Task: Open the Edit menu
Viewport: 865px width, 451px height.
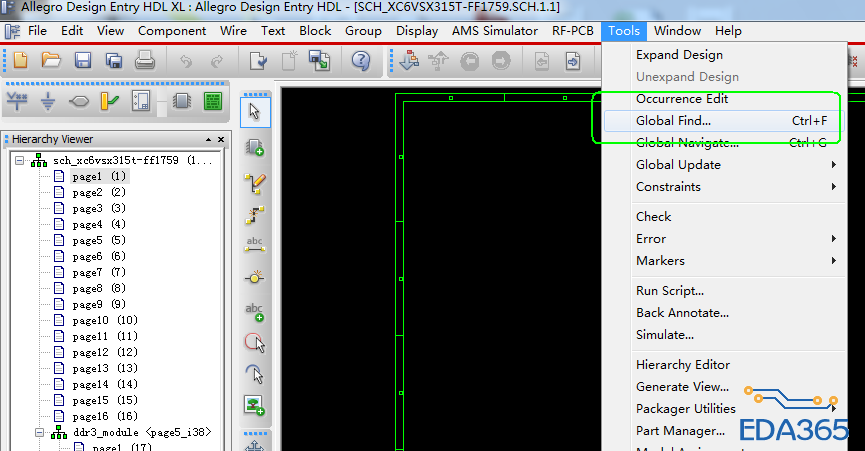Action: pyautogui.click(x=72, y=31)
